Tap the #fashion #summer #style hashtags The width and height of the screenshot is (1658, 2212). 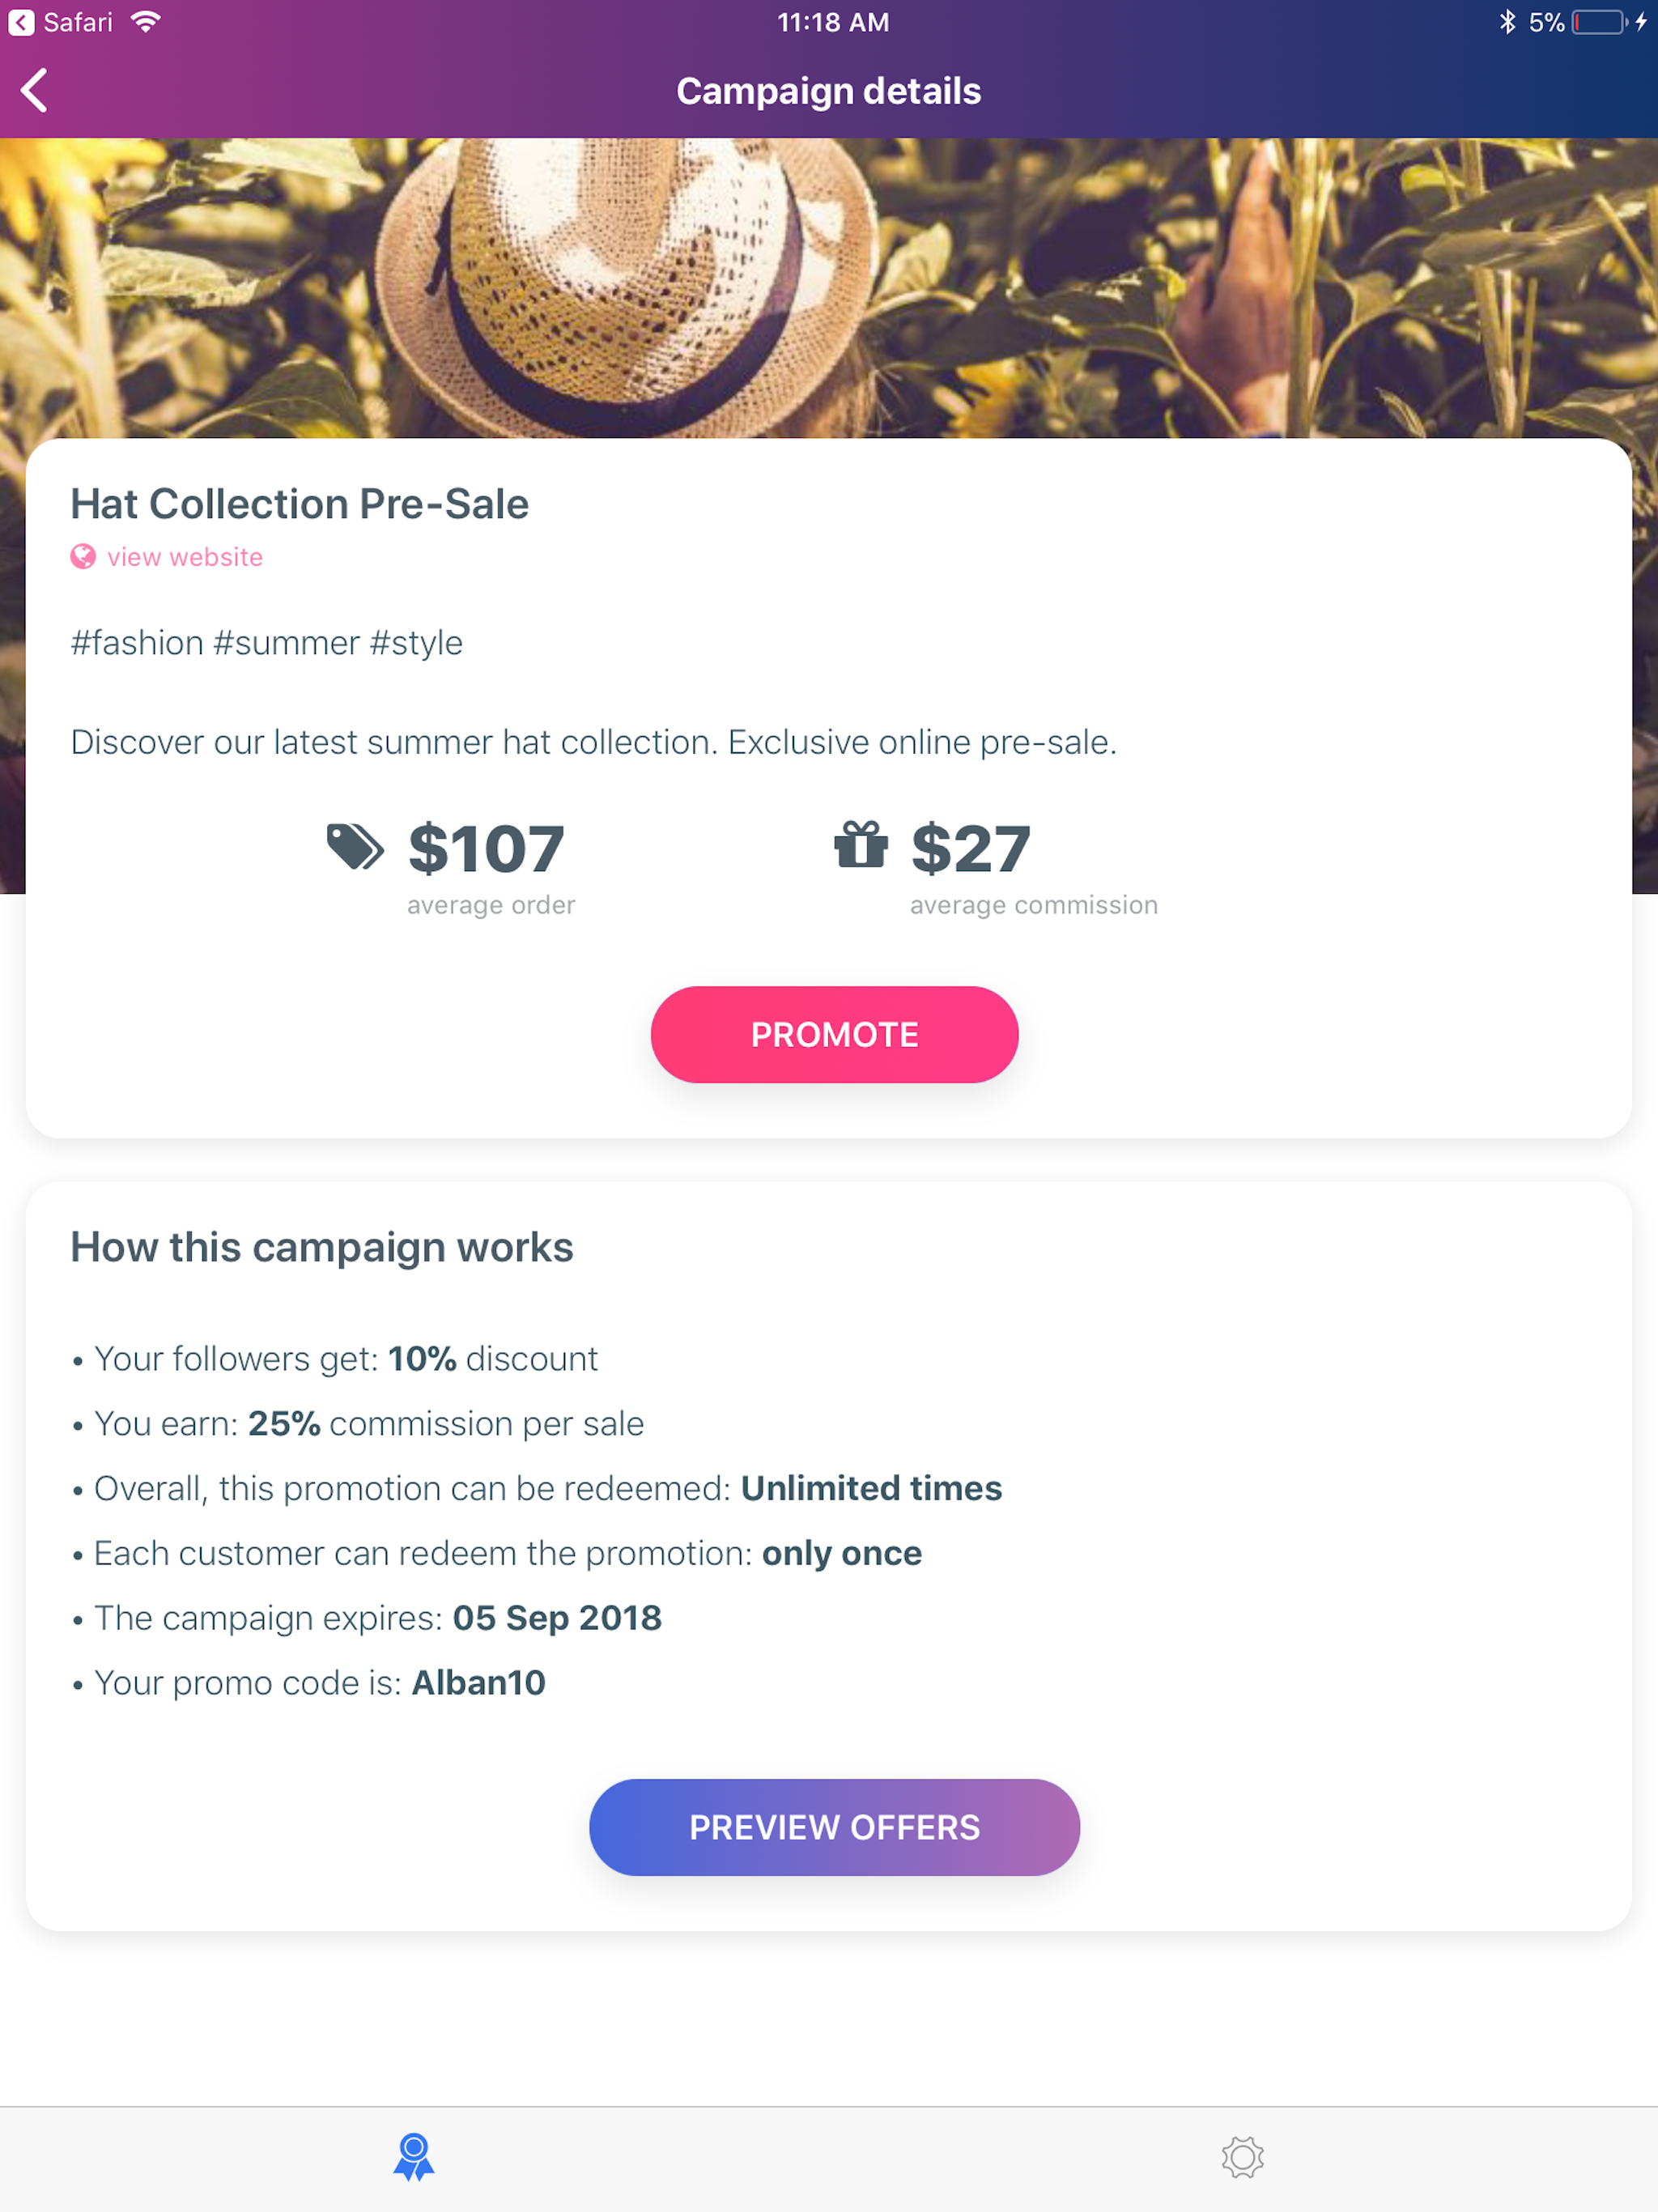click(267, 643)
